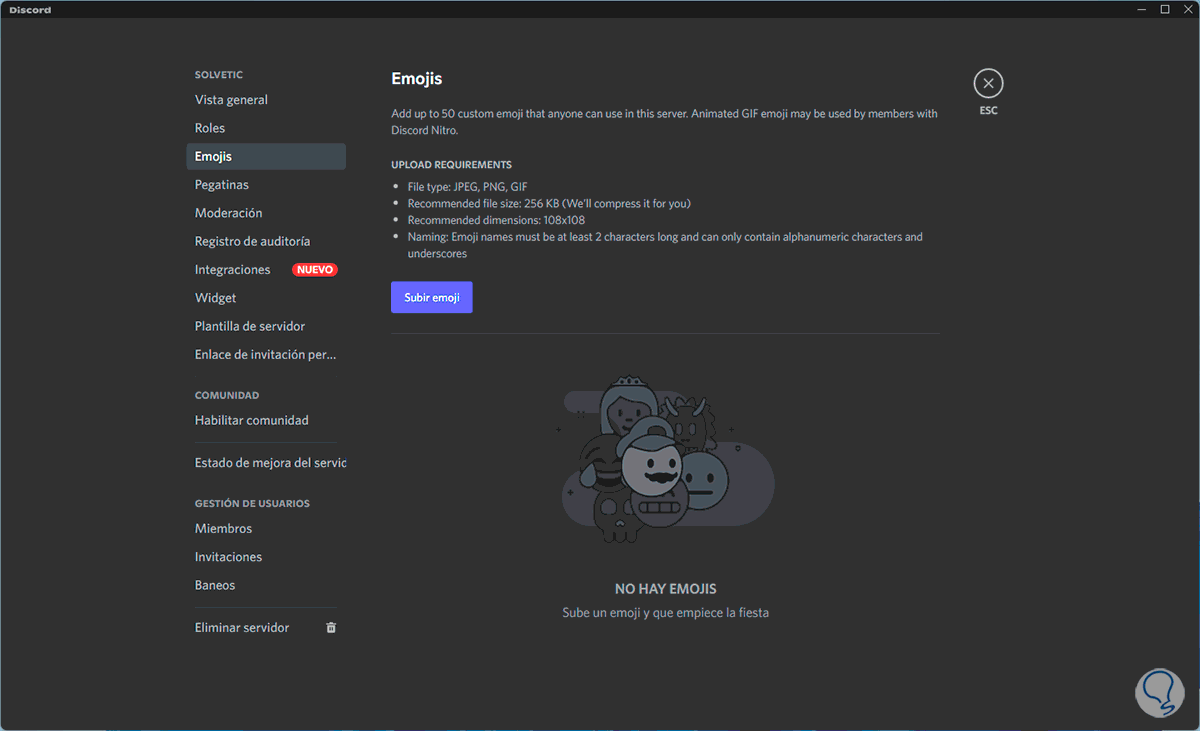Click the SOLVETIC server name header
The width and height of the screenshot is (1200, 731).
click(x=219, y=75)
